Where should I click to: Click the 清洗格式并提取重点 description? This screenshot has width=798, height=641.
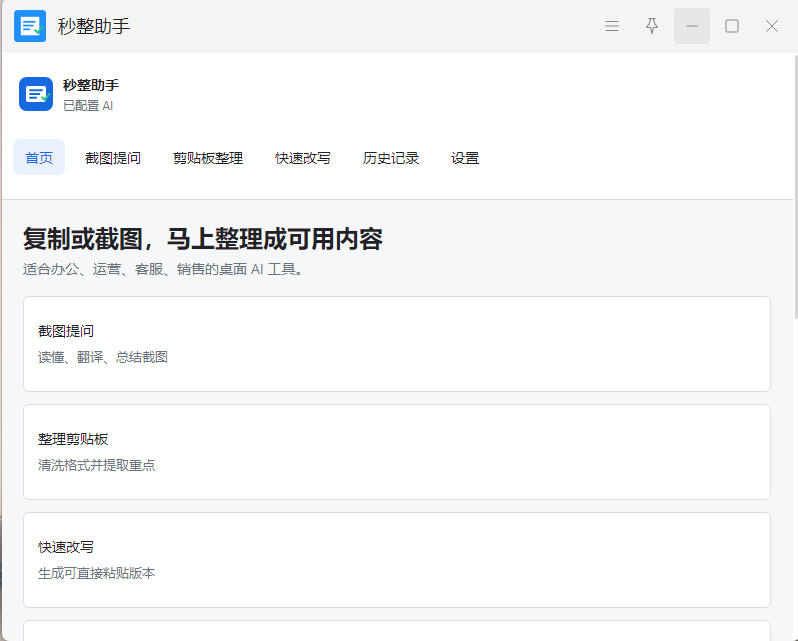pos(97,465)
